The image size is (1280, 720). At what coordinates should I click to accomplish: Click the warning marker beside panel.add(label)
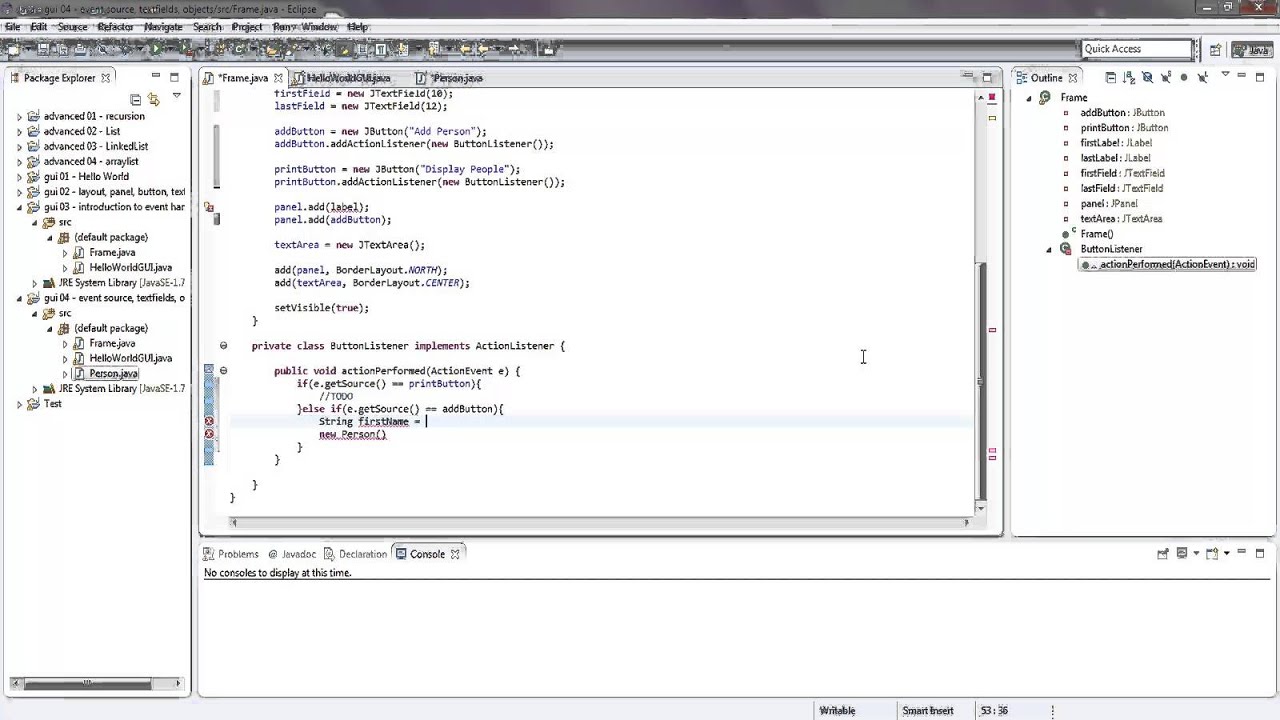point(209,207)
